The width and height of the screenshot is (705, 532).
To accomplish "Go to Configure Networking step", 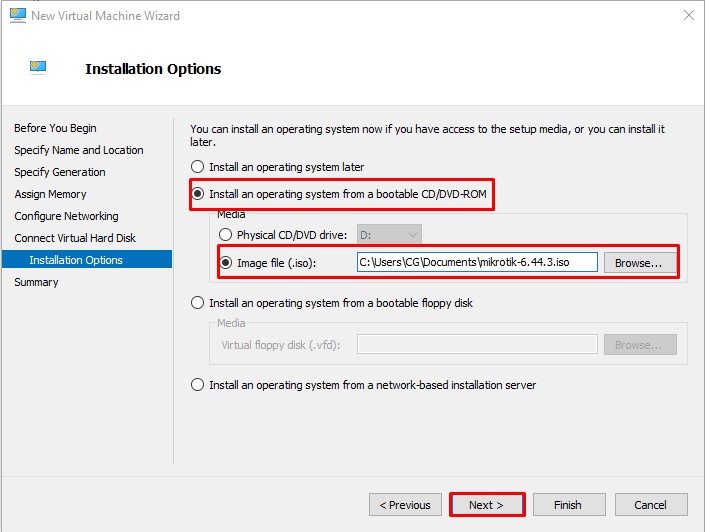I will coord(66,216).
